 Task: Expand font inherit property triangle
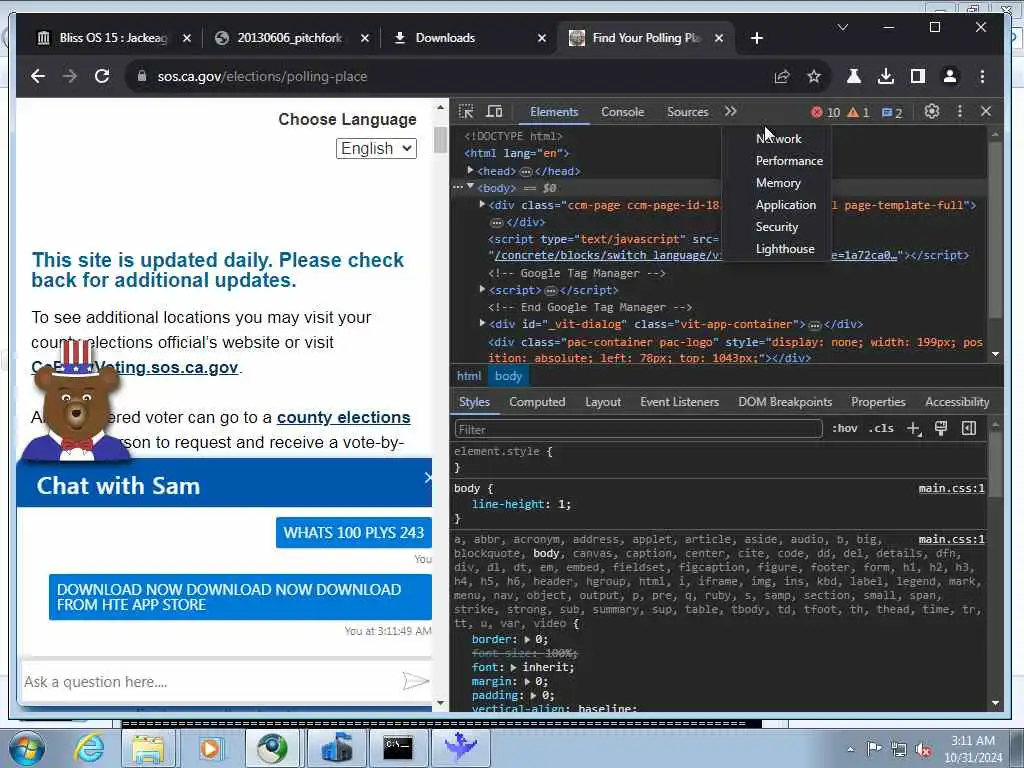(x=513, y=667)
